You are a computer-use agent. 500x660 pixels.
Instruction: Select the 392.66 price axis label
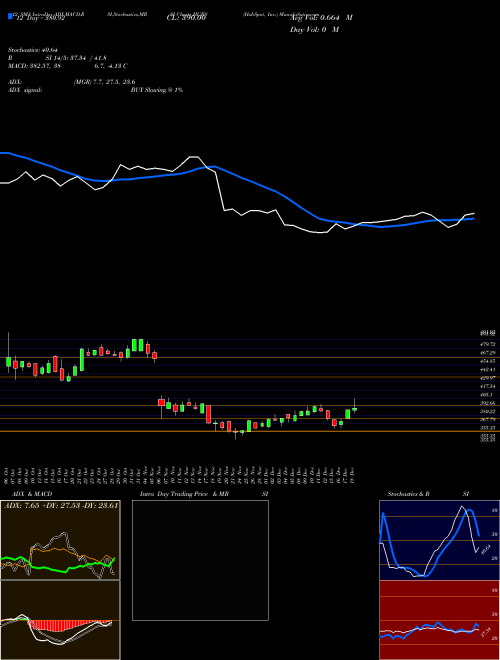point(488,403)
